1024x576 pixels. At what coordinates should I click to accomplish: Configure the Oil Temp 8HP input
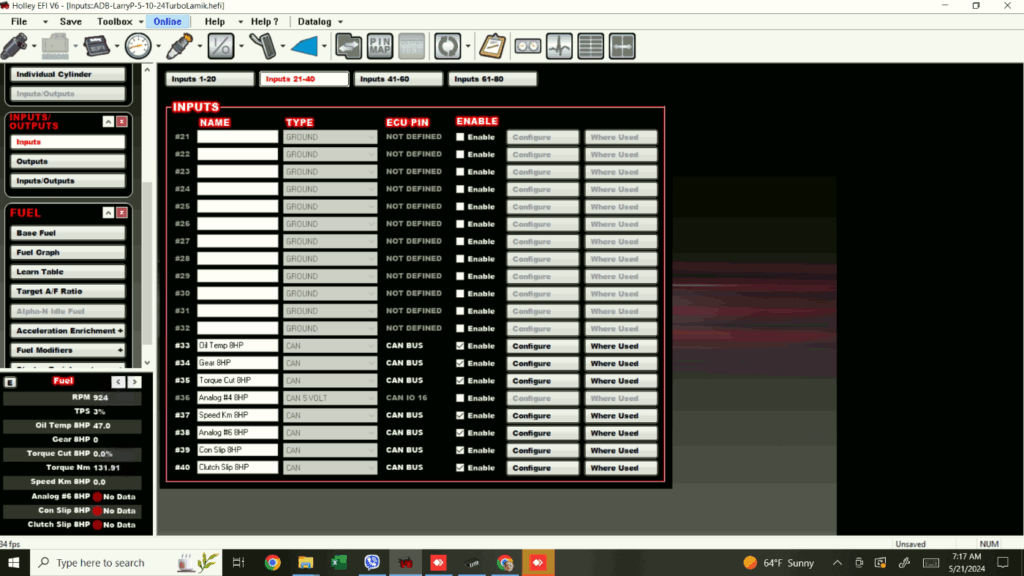click(x=543, y=346)
